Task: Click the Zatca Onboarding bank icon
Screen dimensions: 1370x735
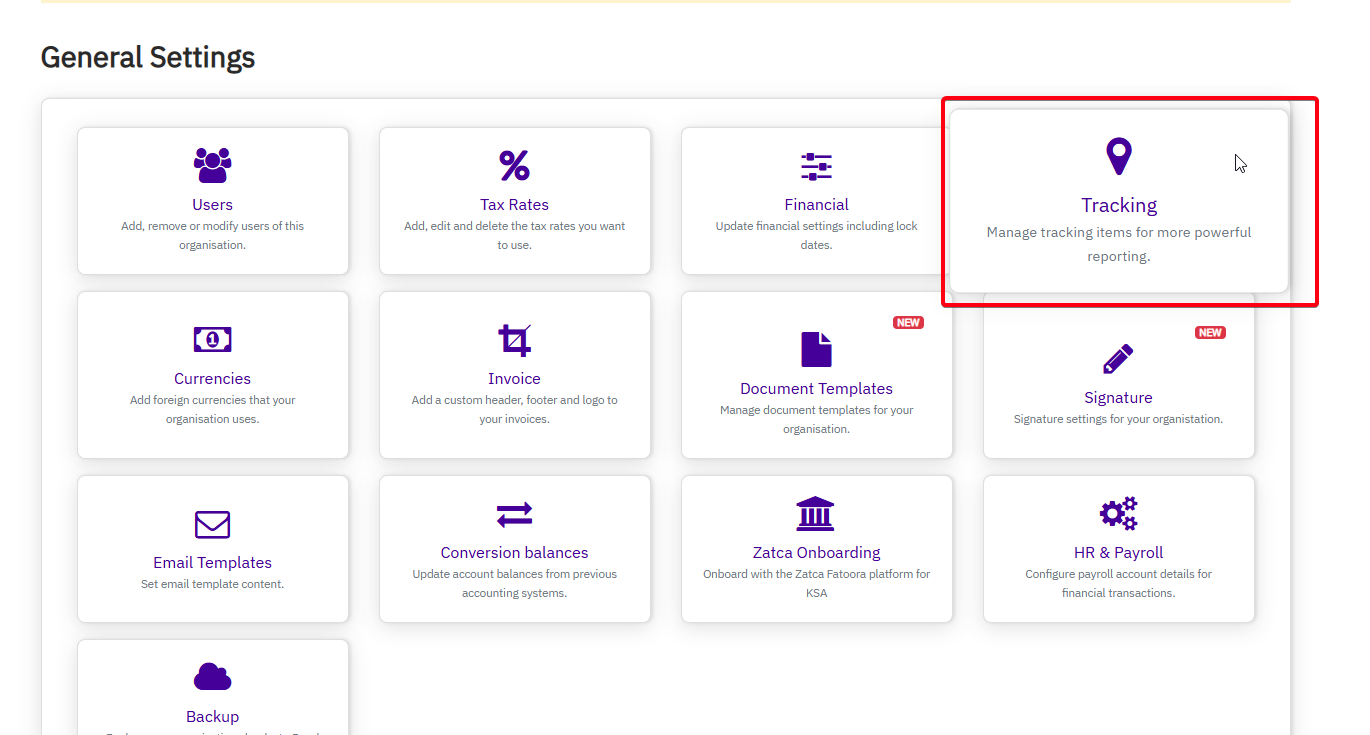Action: [x=816, y=514]
